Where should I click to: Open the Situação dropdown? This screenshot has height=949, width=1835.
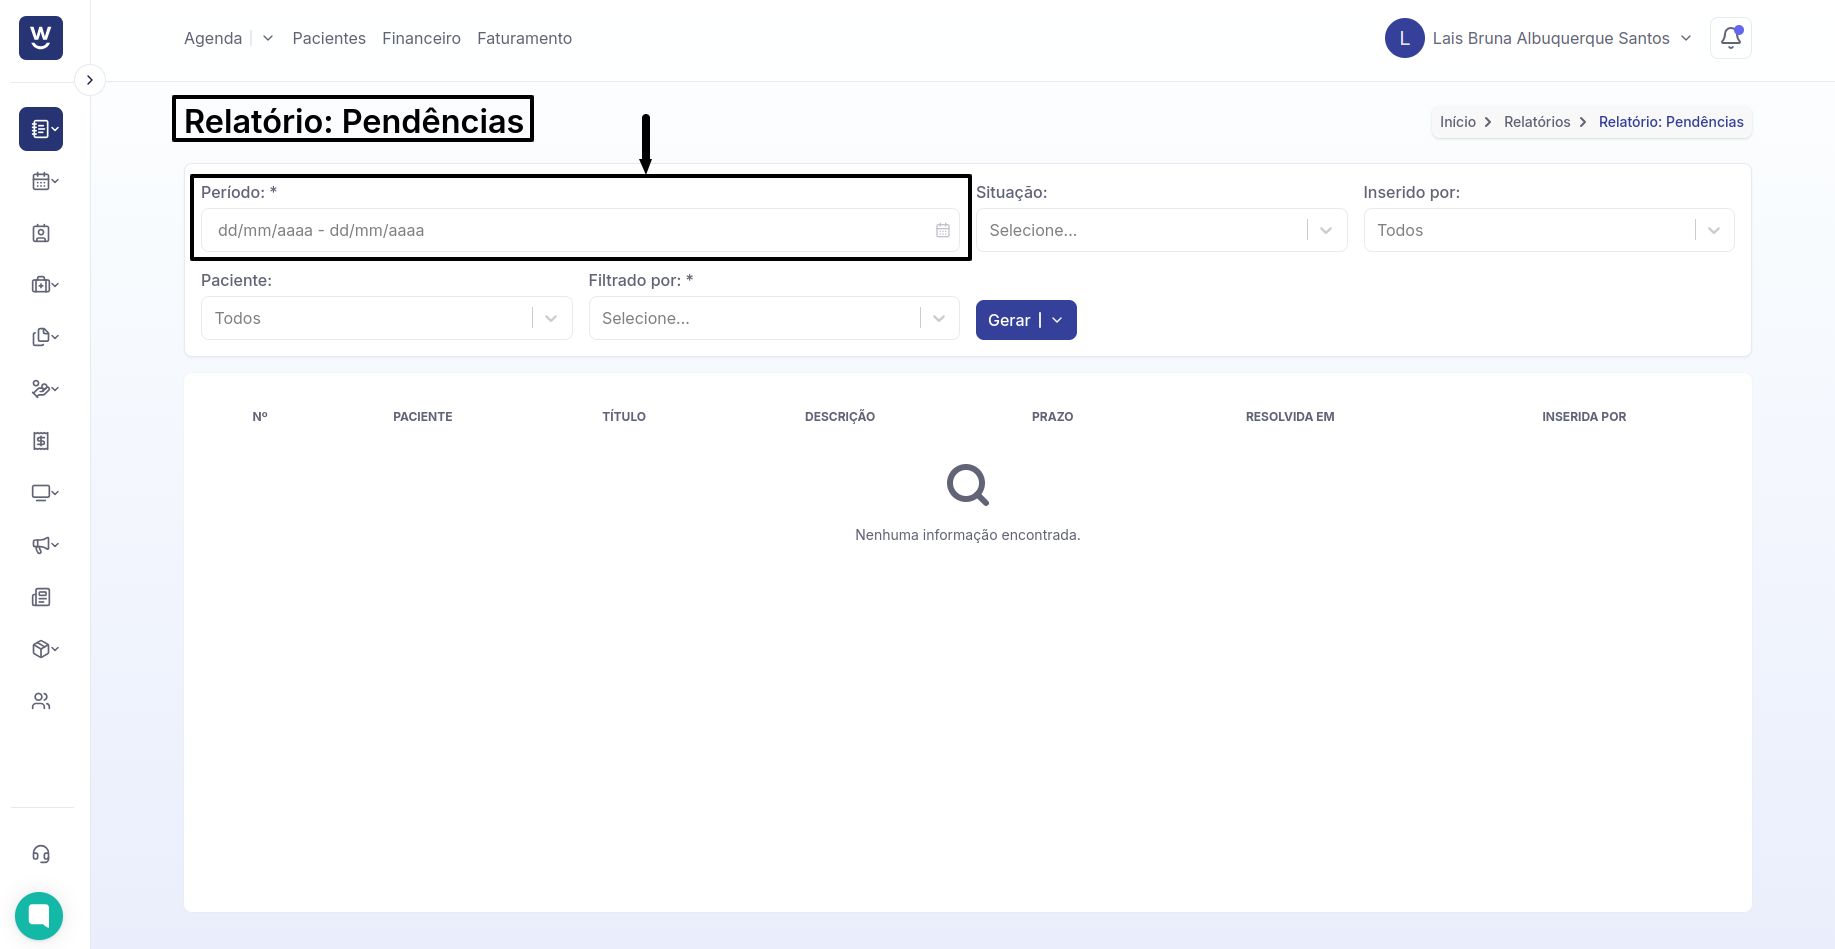(x=1161, y=230)
